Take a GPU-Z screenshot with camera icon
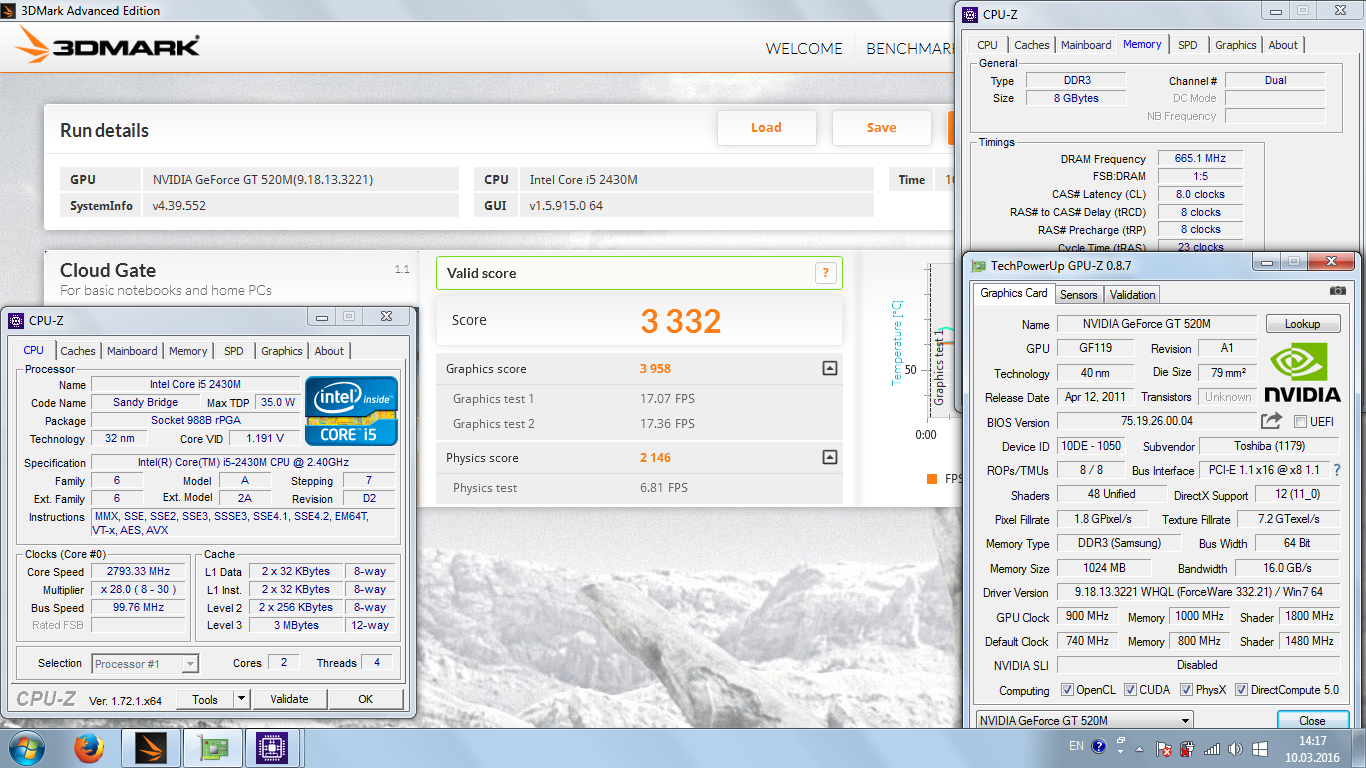The height and width of the screenshot is (768, 1366). [x=1337, y=292]
